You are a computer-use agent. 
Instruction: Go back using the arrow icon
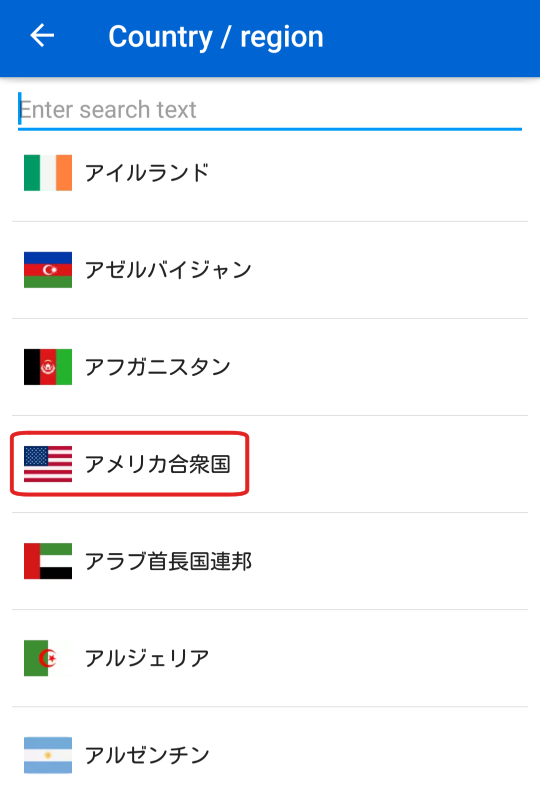click(x=42, y=36)
